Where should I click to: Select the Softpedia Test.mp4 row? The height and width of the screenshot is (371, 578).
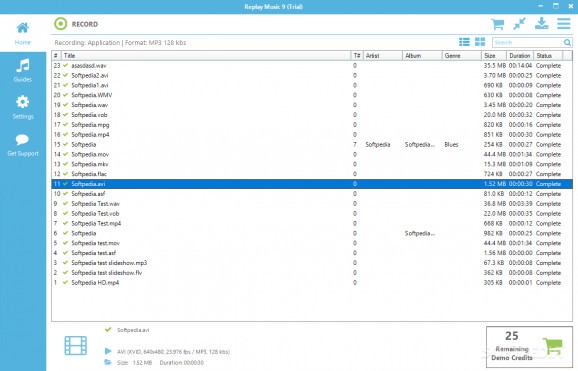pyautogui.click(x=312, y=223)
